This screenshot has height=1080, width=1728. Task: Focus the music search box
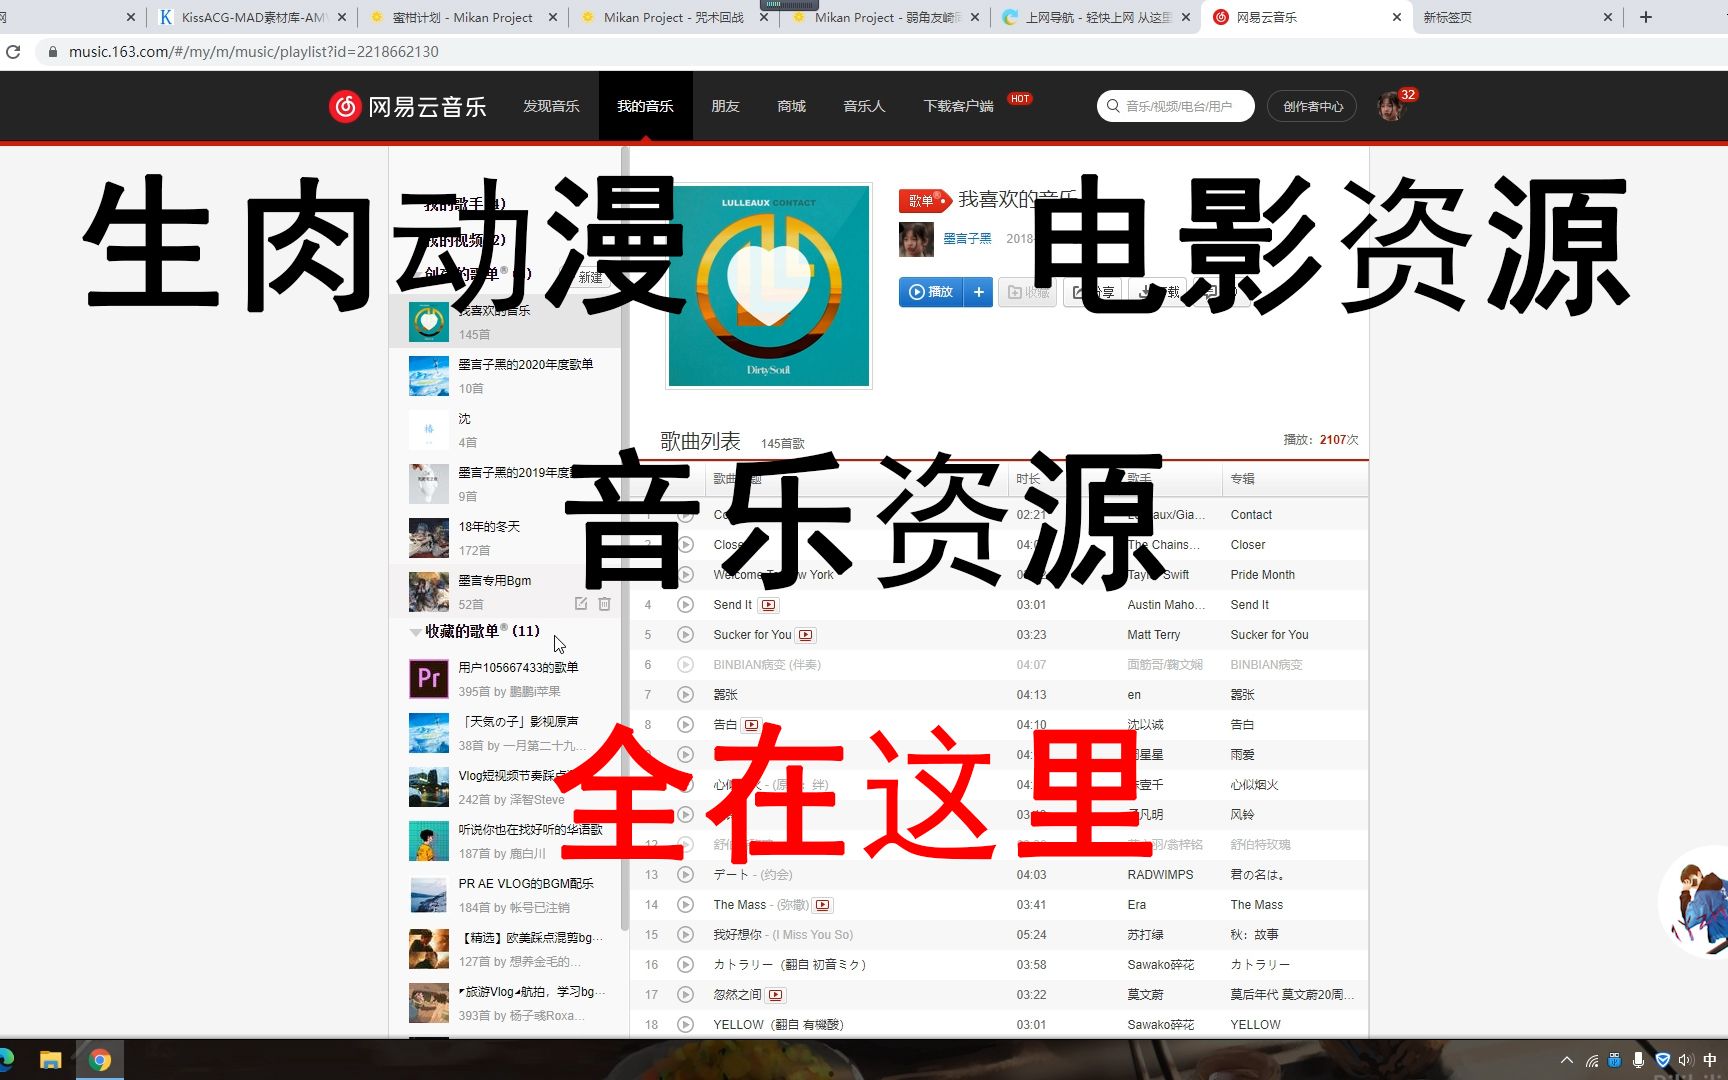coord(1176,106)
